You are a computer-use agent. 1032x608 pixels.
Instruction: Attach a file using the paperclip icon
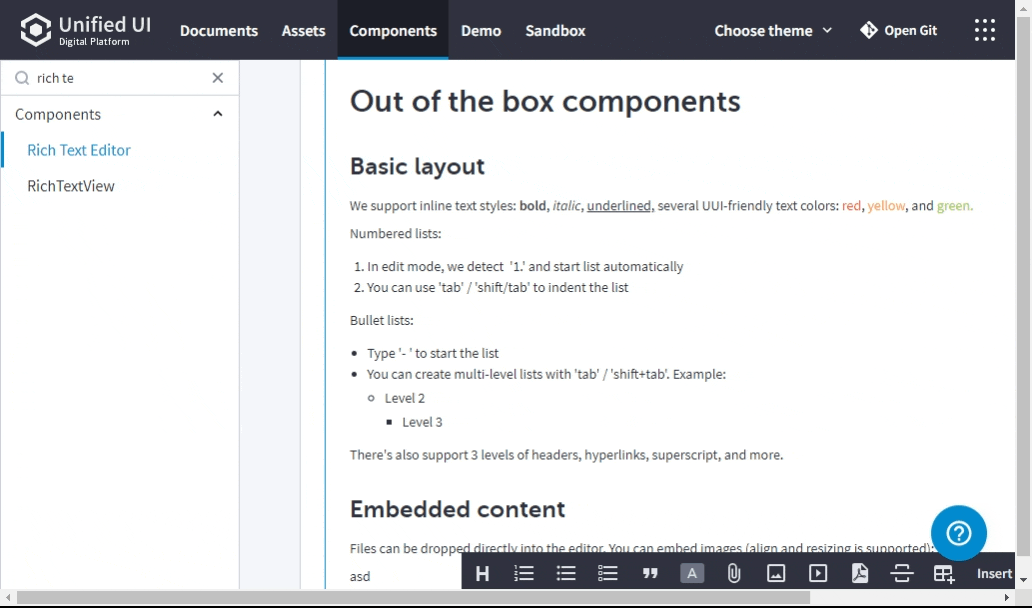pyautogui.click(x=733, y=573)
